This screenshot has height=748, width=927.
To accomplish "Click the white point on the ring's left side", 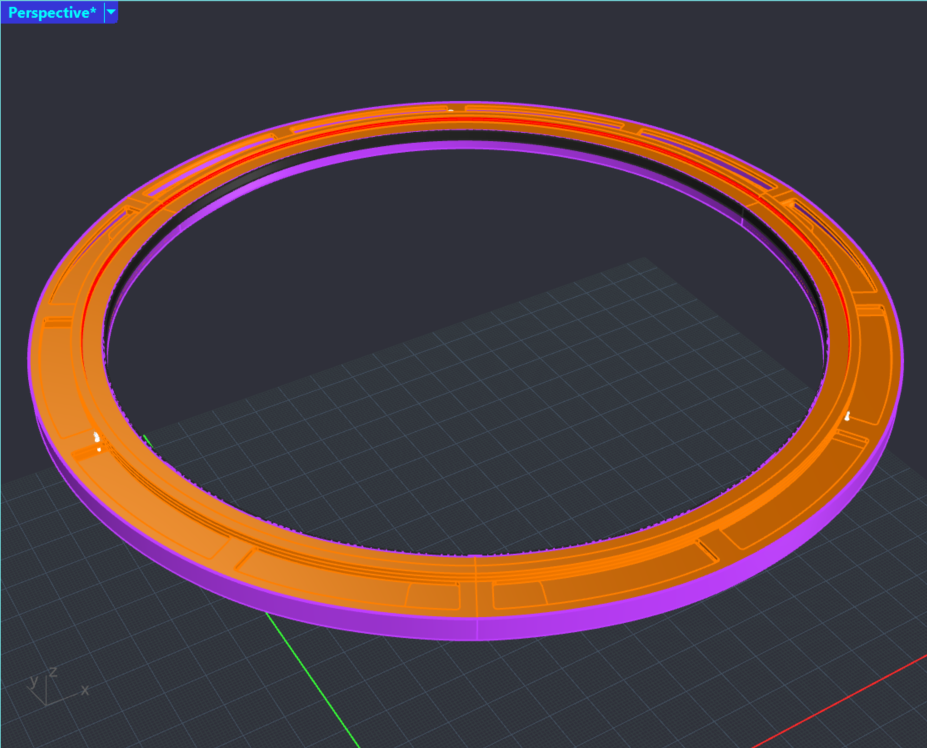I will [x=96, y=437].
